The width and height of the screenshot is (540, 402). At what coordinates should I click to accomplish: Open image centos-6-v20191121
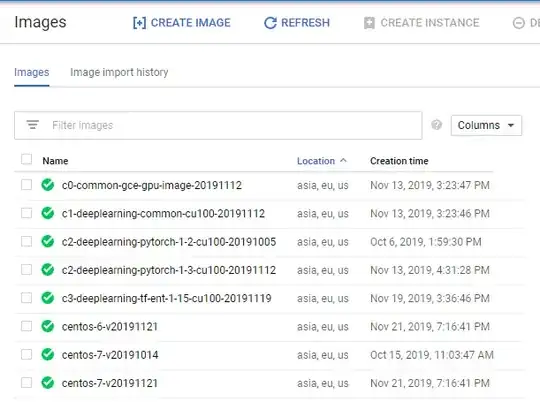pyautogui.click(x=110, y=327)
